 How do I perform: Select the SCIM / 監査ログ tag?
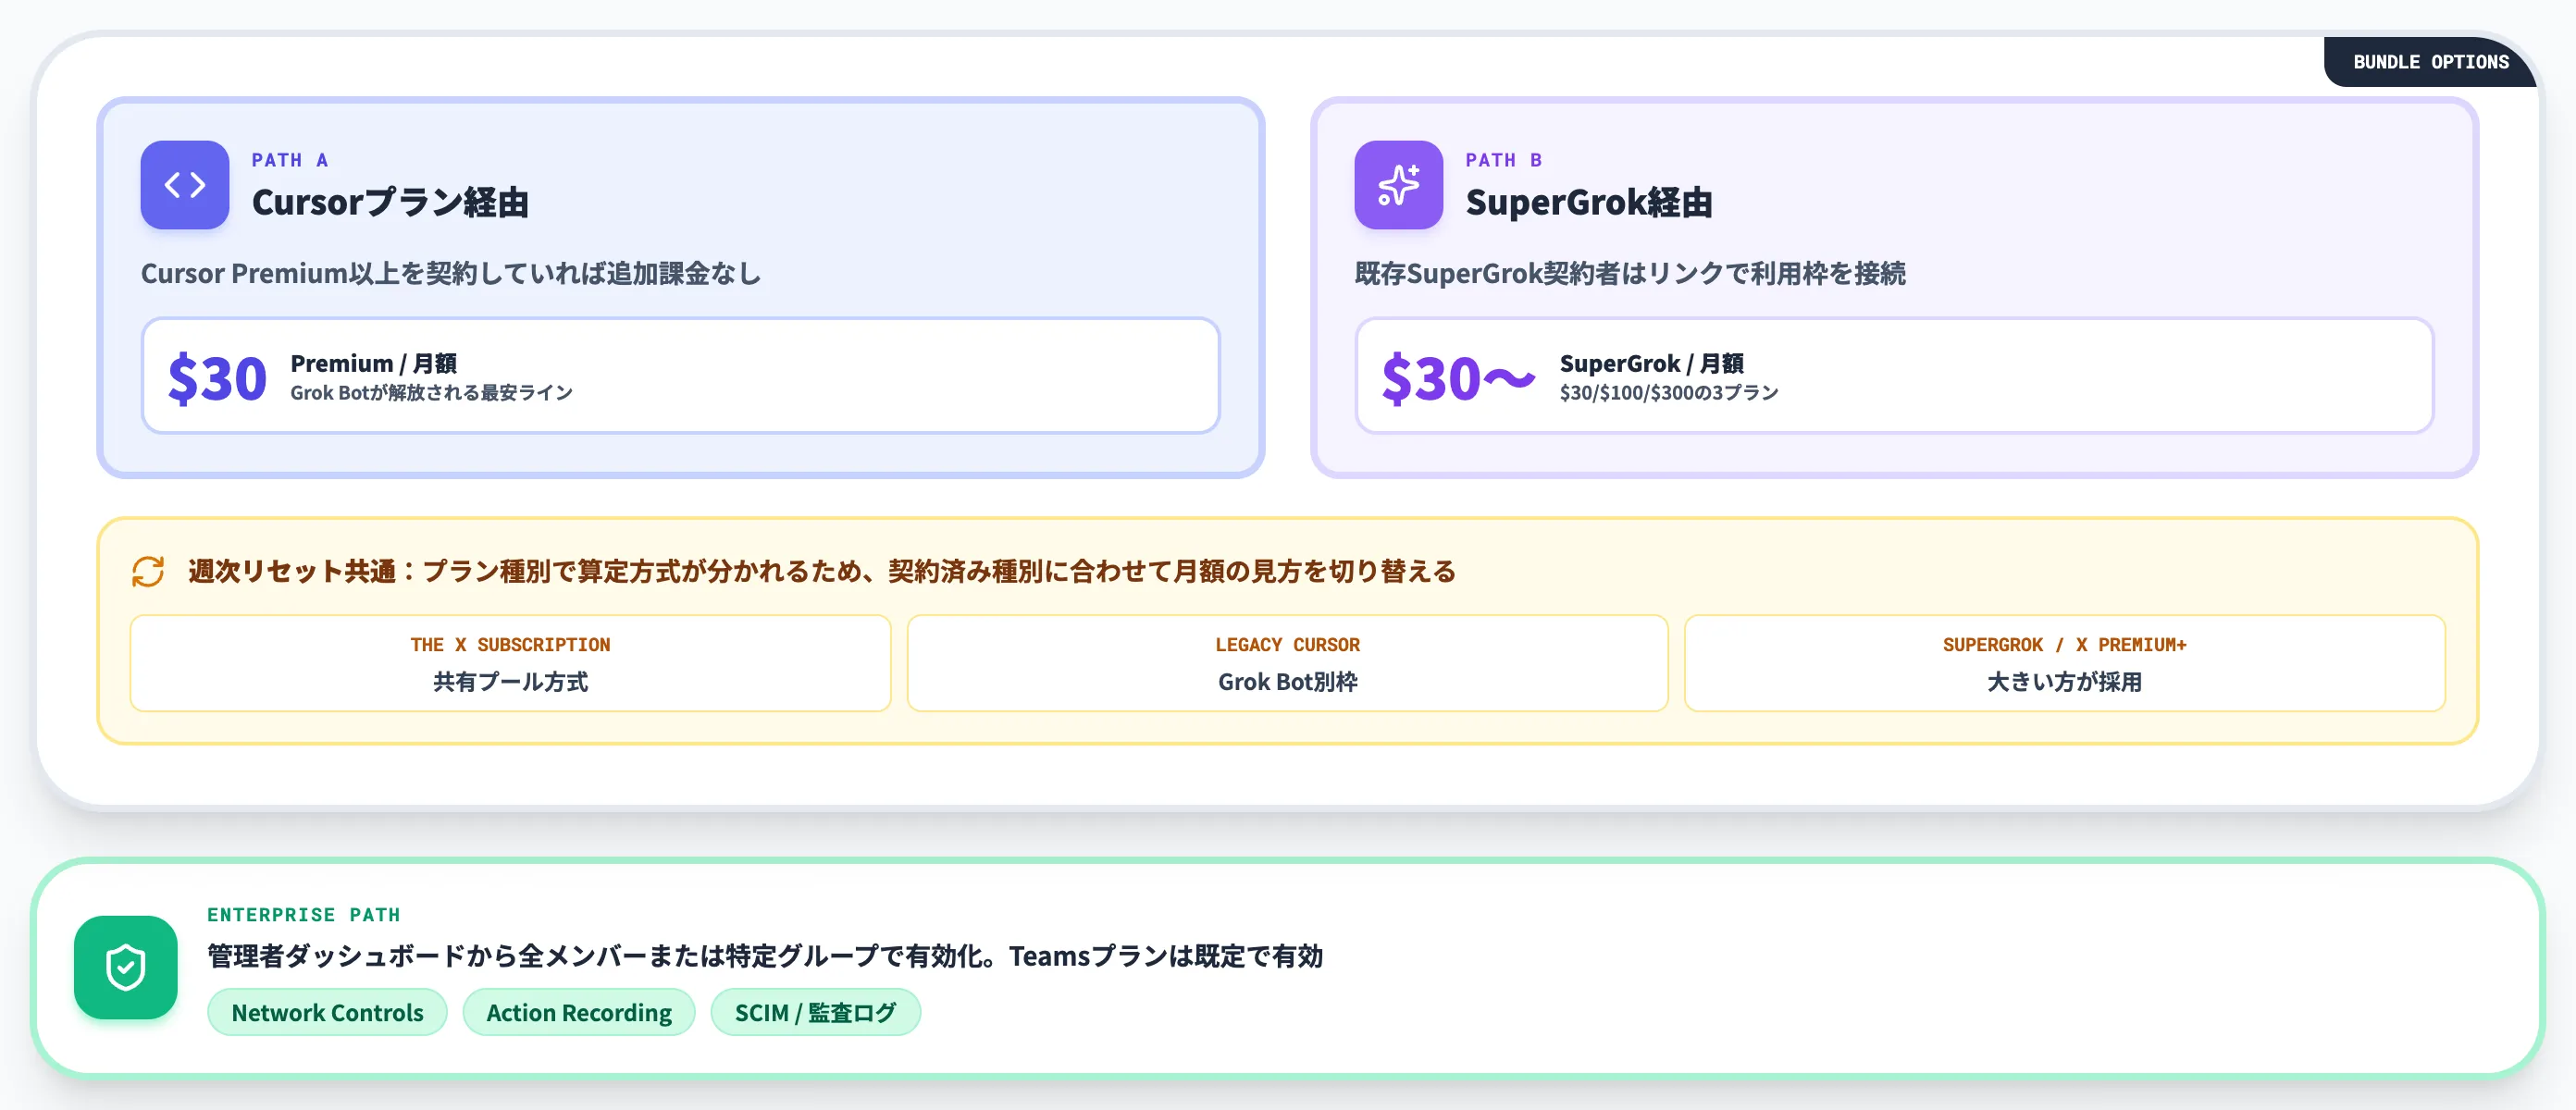coord(815,1012)
